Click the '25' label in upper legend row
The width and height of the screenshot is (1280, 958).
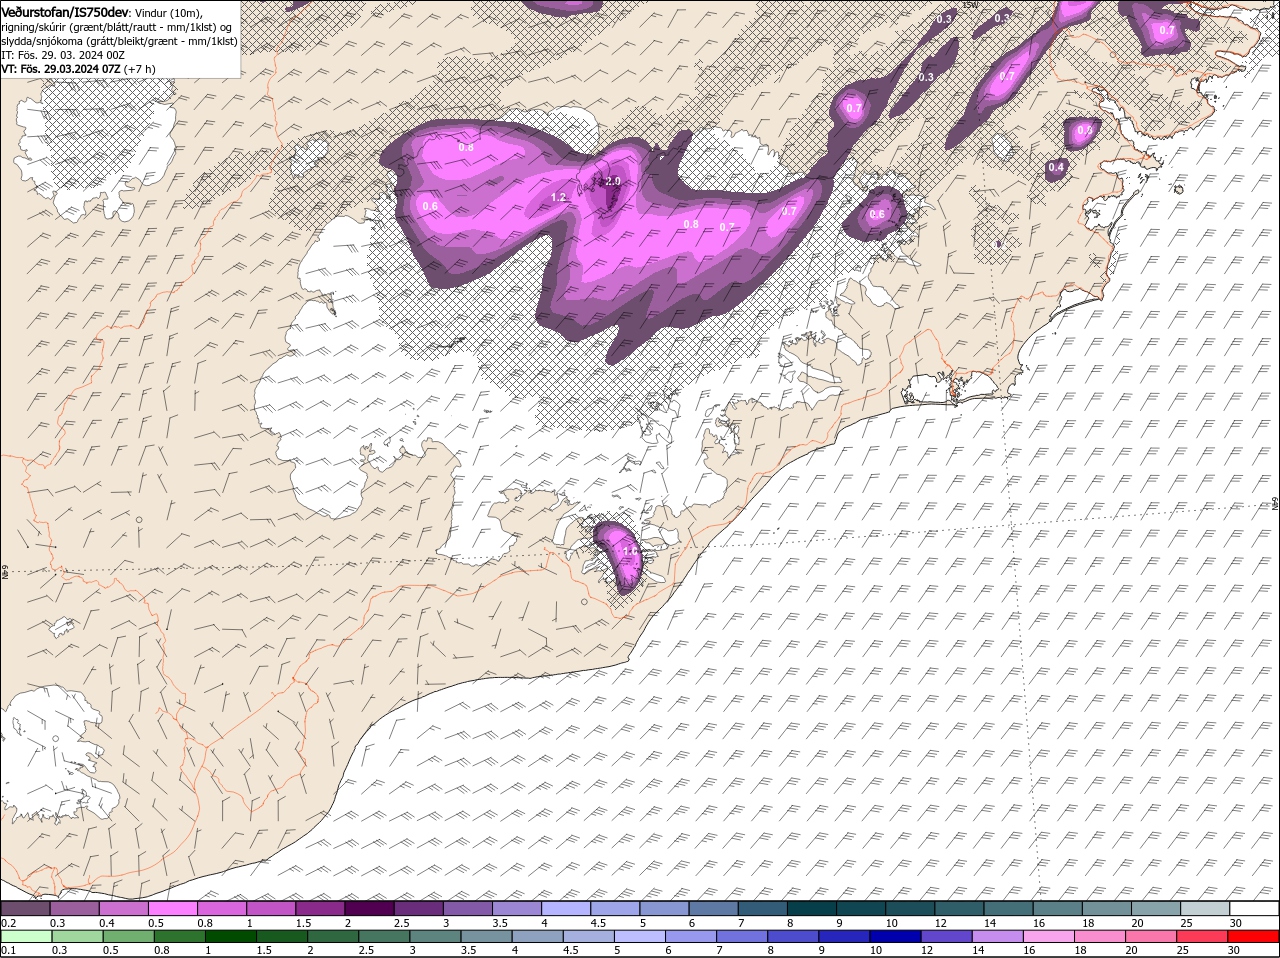tap(1187, 923)
